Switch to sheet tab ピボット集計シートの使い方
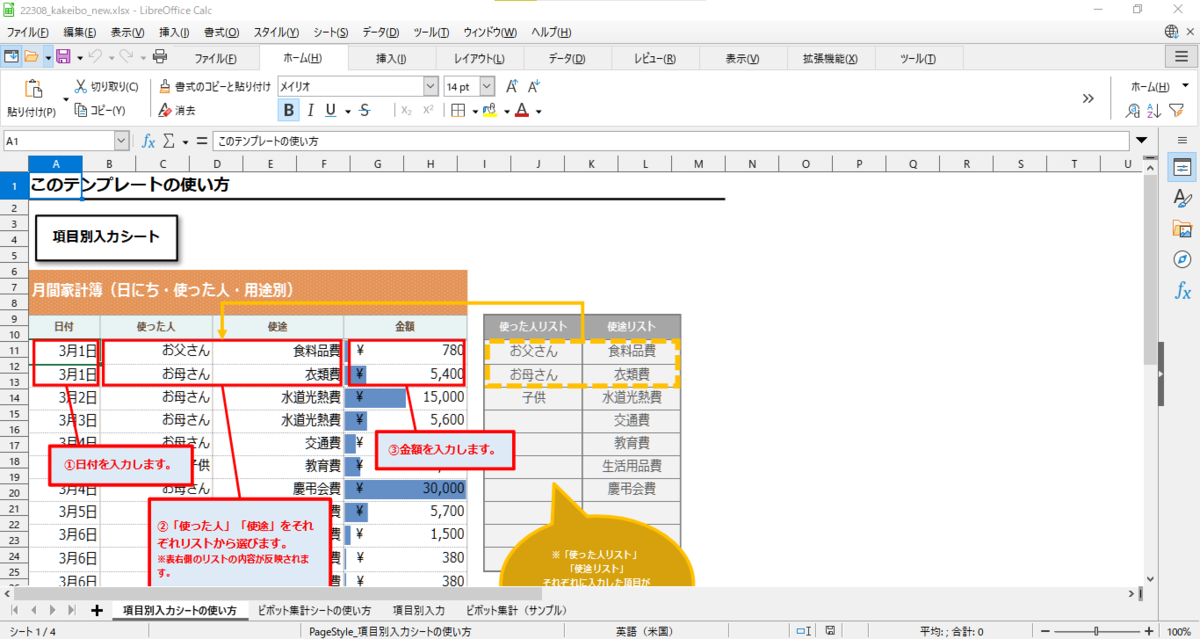1200x639 pixels. click(x=314, y=610)
